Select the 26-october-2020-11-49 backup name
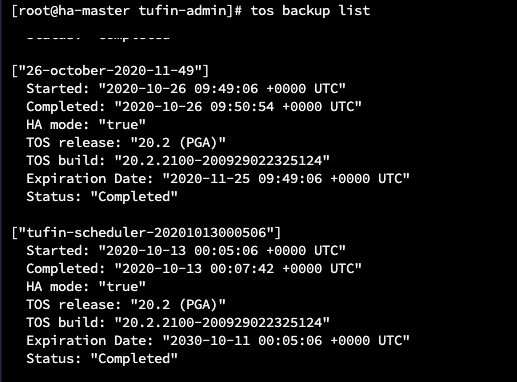517x382 pixels. tap(110, 70)
